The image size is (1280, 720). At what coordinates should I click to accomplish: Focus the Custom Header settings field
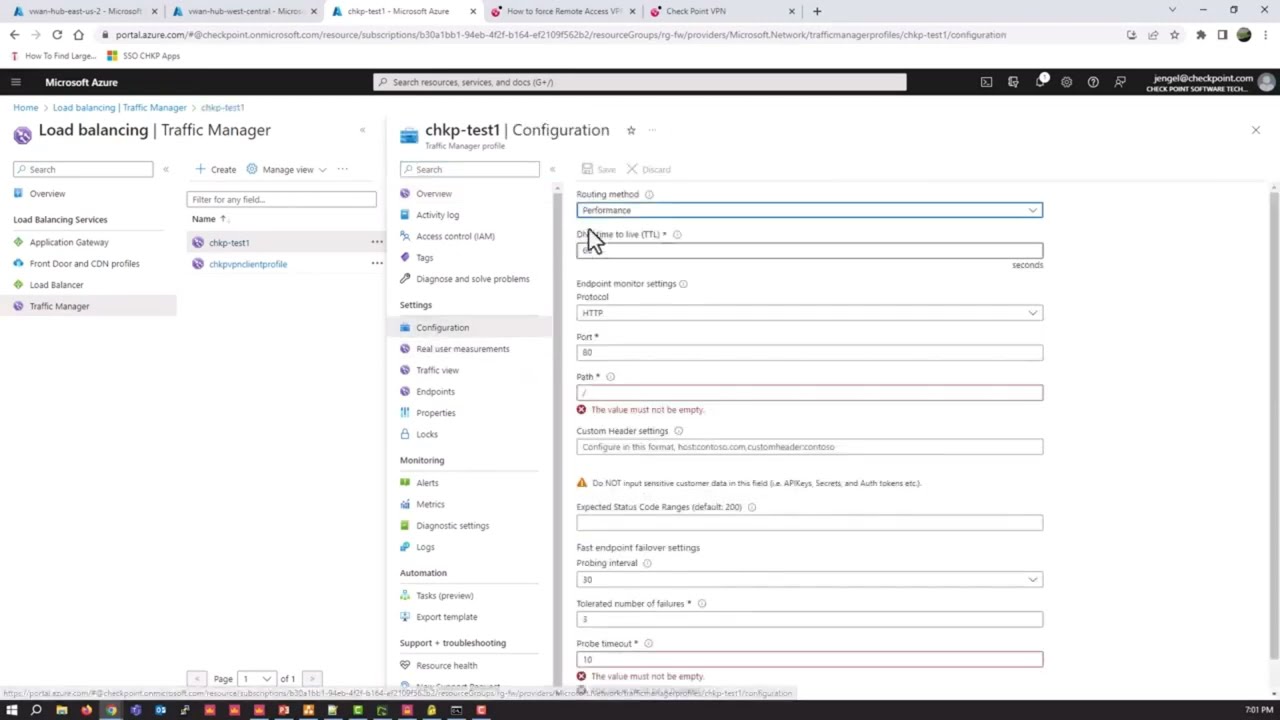(x=809, y=447)
